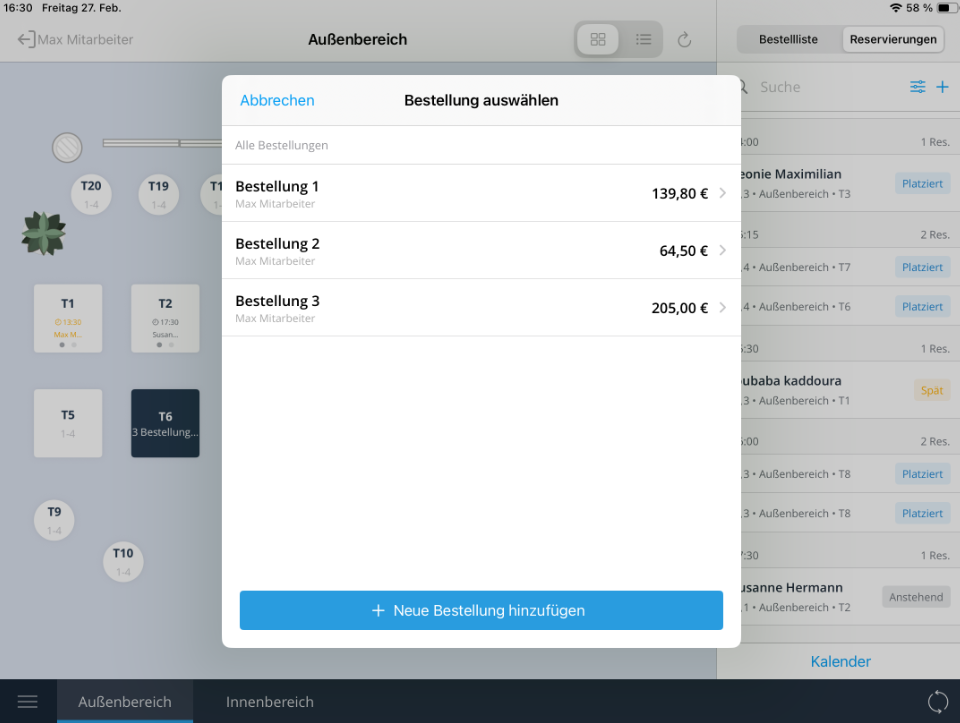Select Bestellung 1 order row

[481, 193]
